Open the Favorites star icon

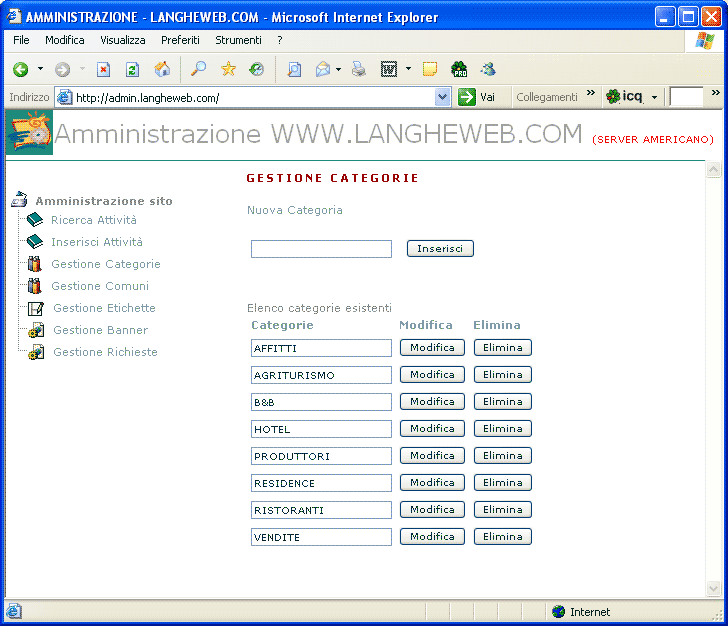pyautogui.click(x=228, y=69)
